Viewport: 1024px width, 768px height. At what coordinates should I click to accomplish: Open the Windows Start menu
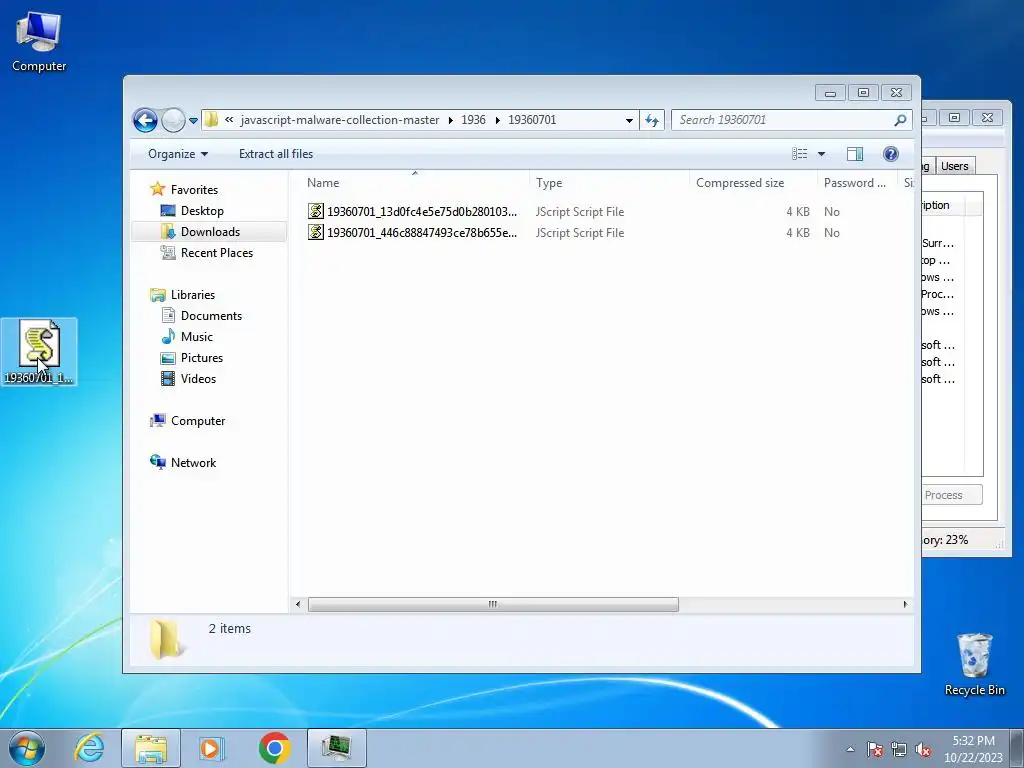point(27,748)
